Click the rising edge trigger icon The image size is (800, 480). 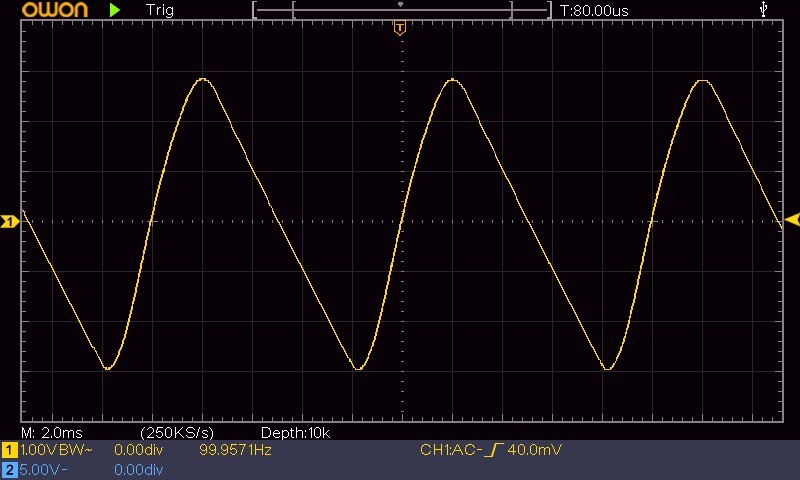tap(493, 450)
